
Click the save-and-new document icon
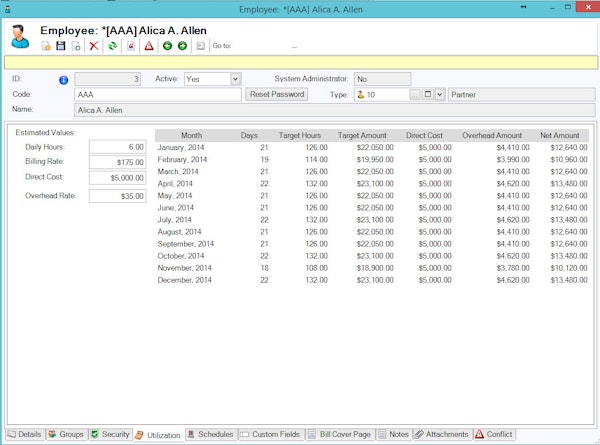(x=76, y=46)
